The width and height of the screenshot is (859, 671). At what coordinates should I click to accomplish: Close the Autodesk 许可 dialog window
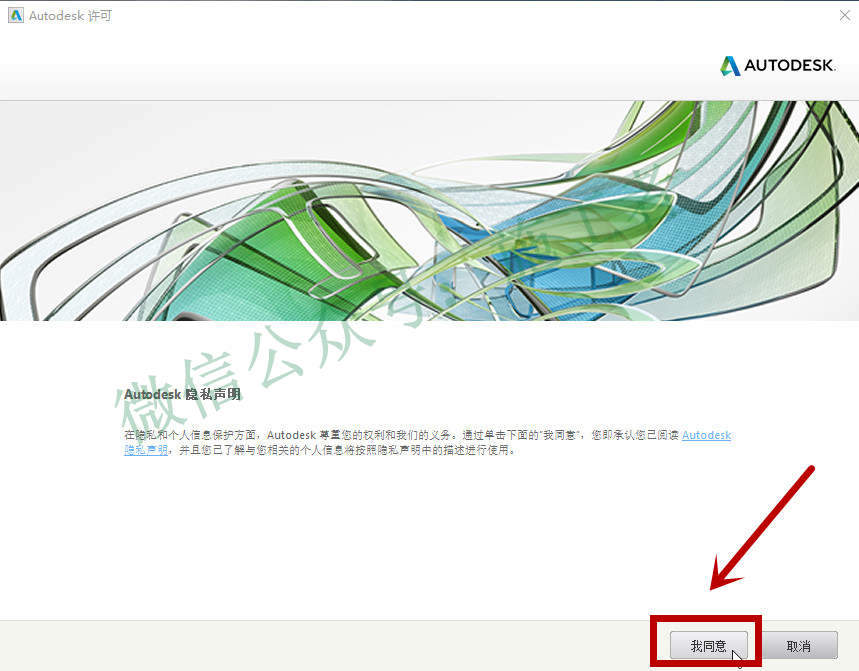tap(845, 15)
